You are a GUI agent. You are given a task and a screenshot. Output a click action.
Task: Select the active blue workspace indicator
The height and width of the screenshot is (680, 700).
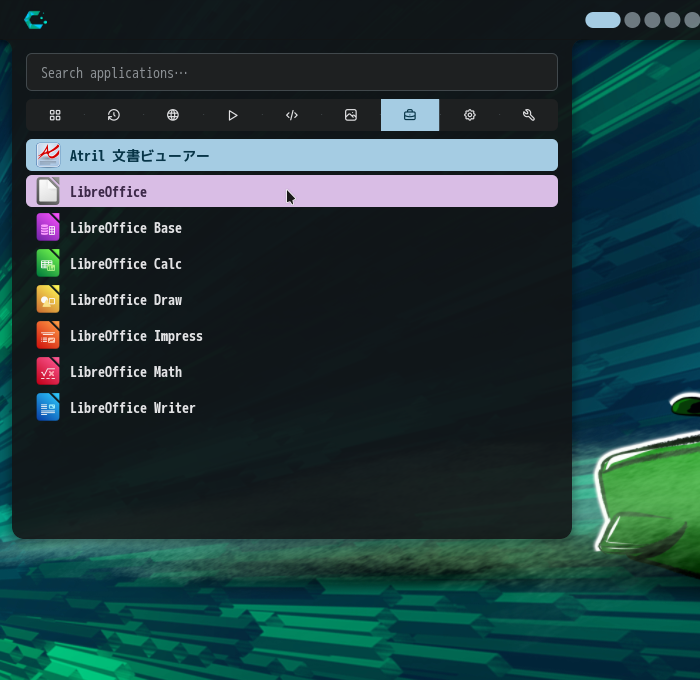(603, 20)
